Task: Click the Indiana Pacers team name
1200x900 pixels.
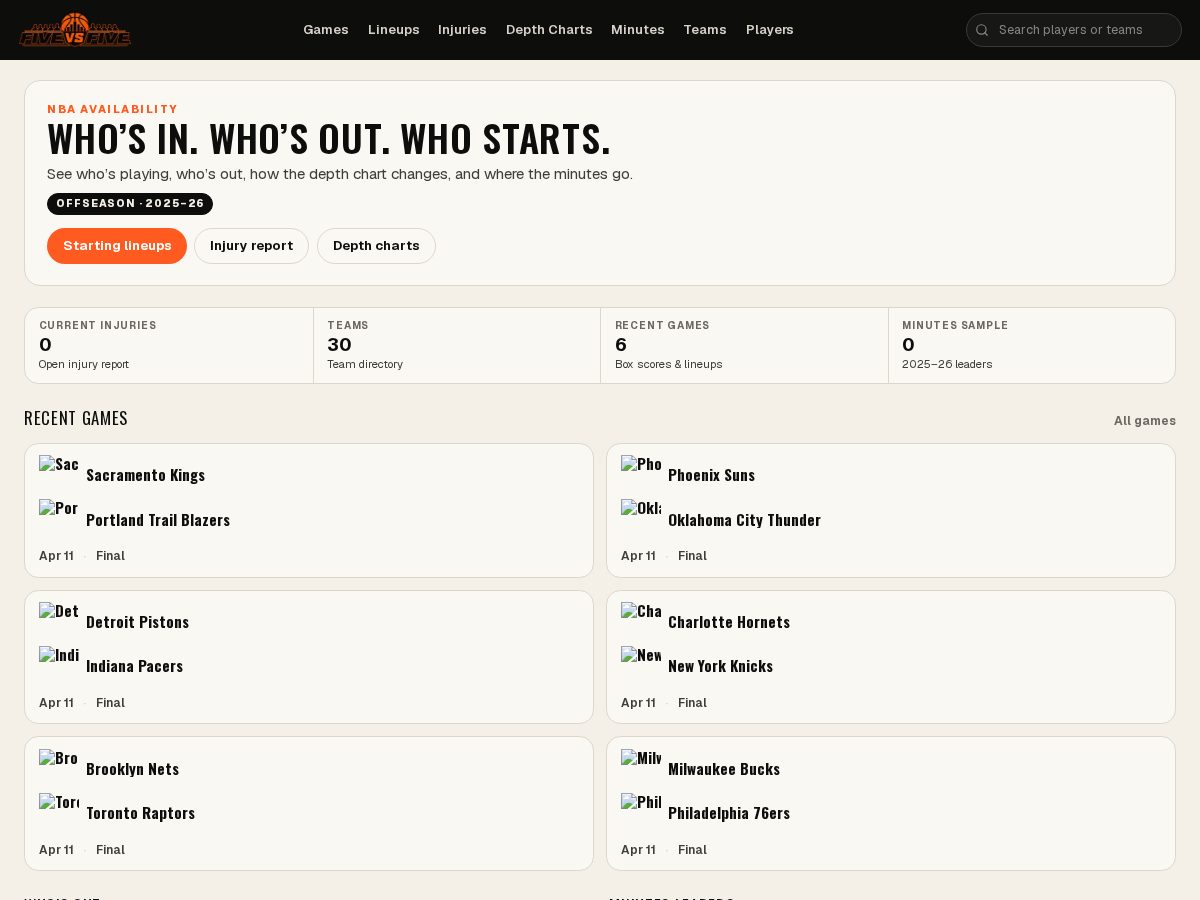Action: (134, 666)
